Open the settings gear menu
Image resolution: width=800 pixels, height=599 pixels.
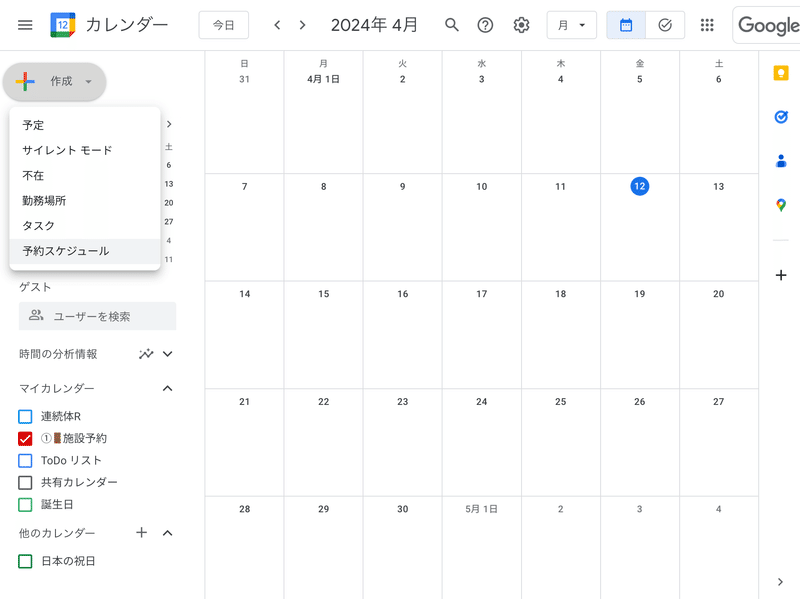click(521, 25)
